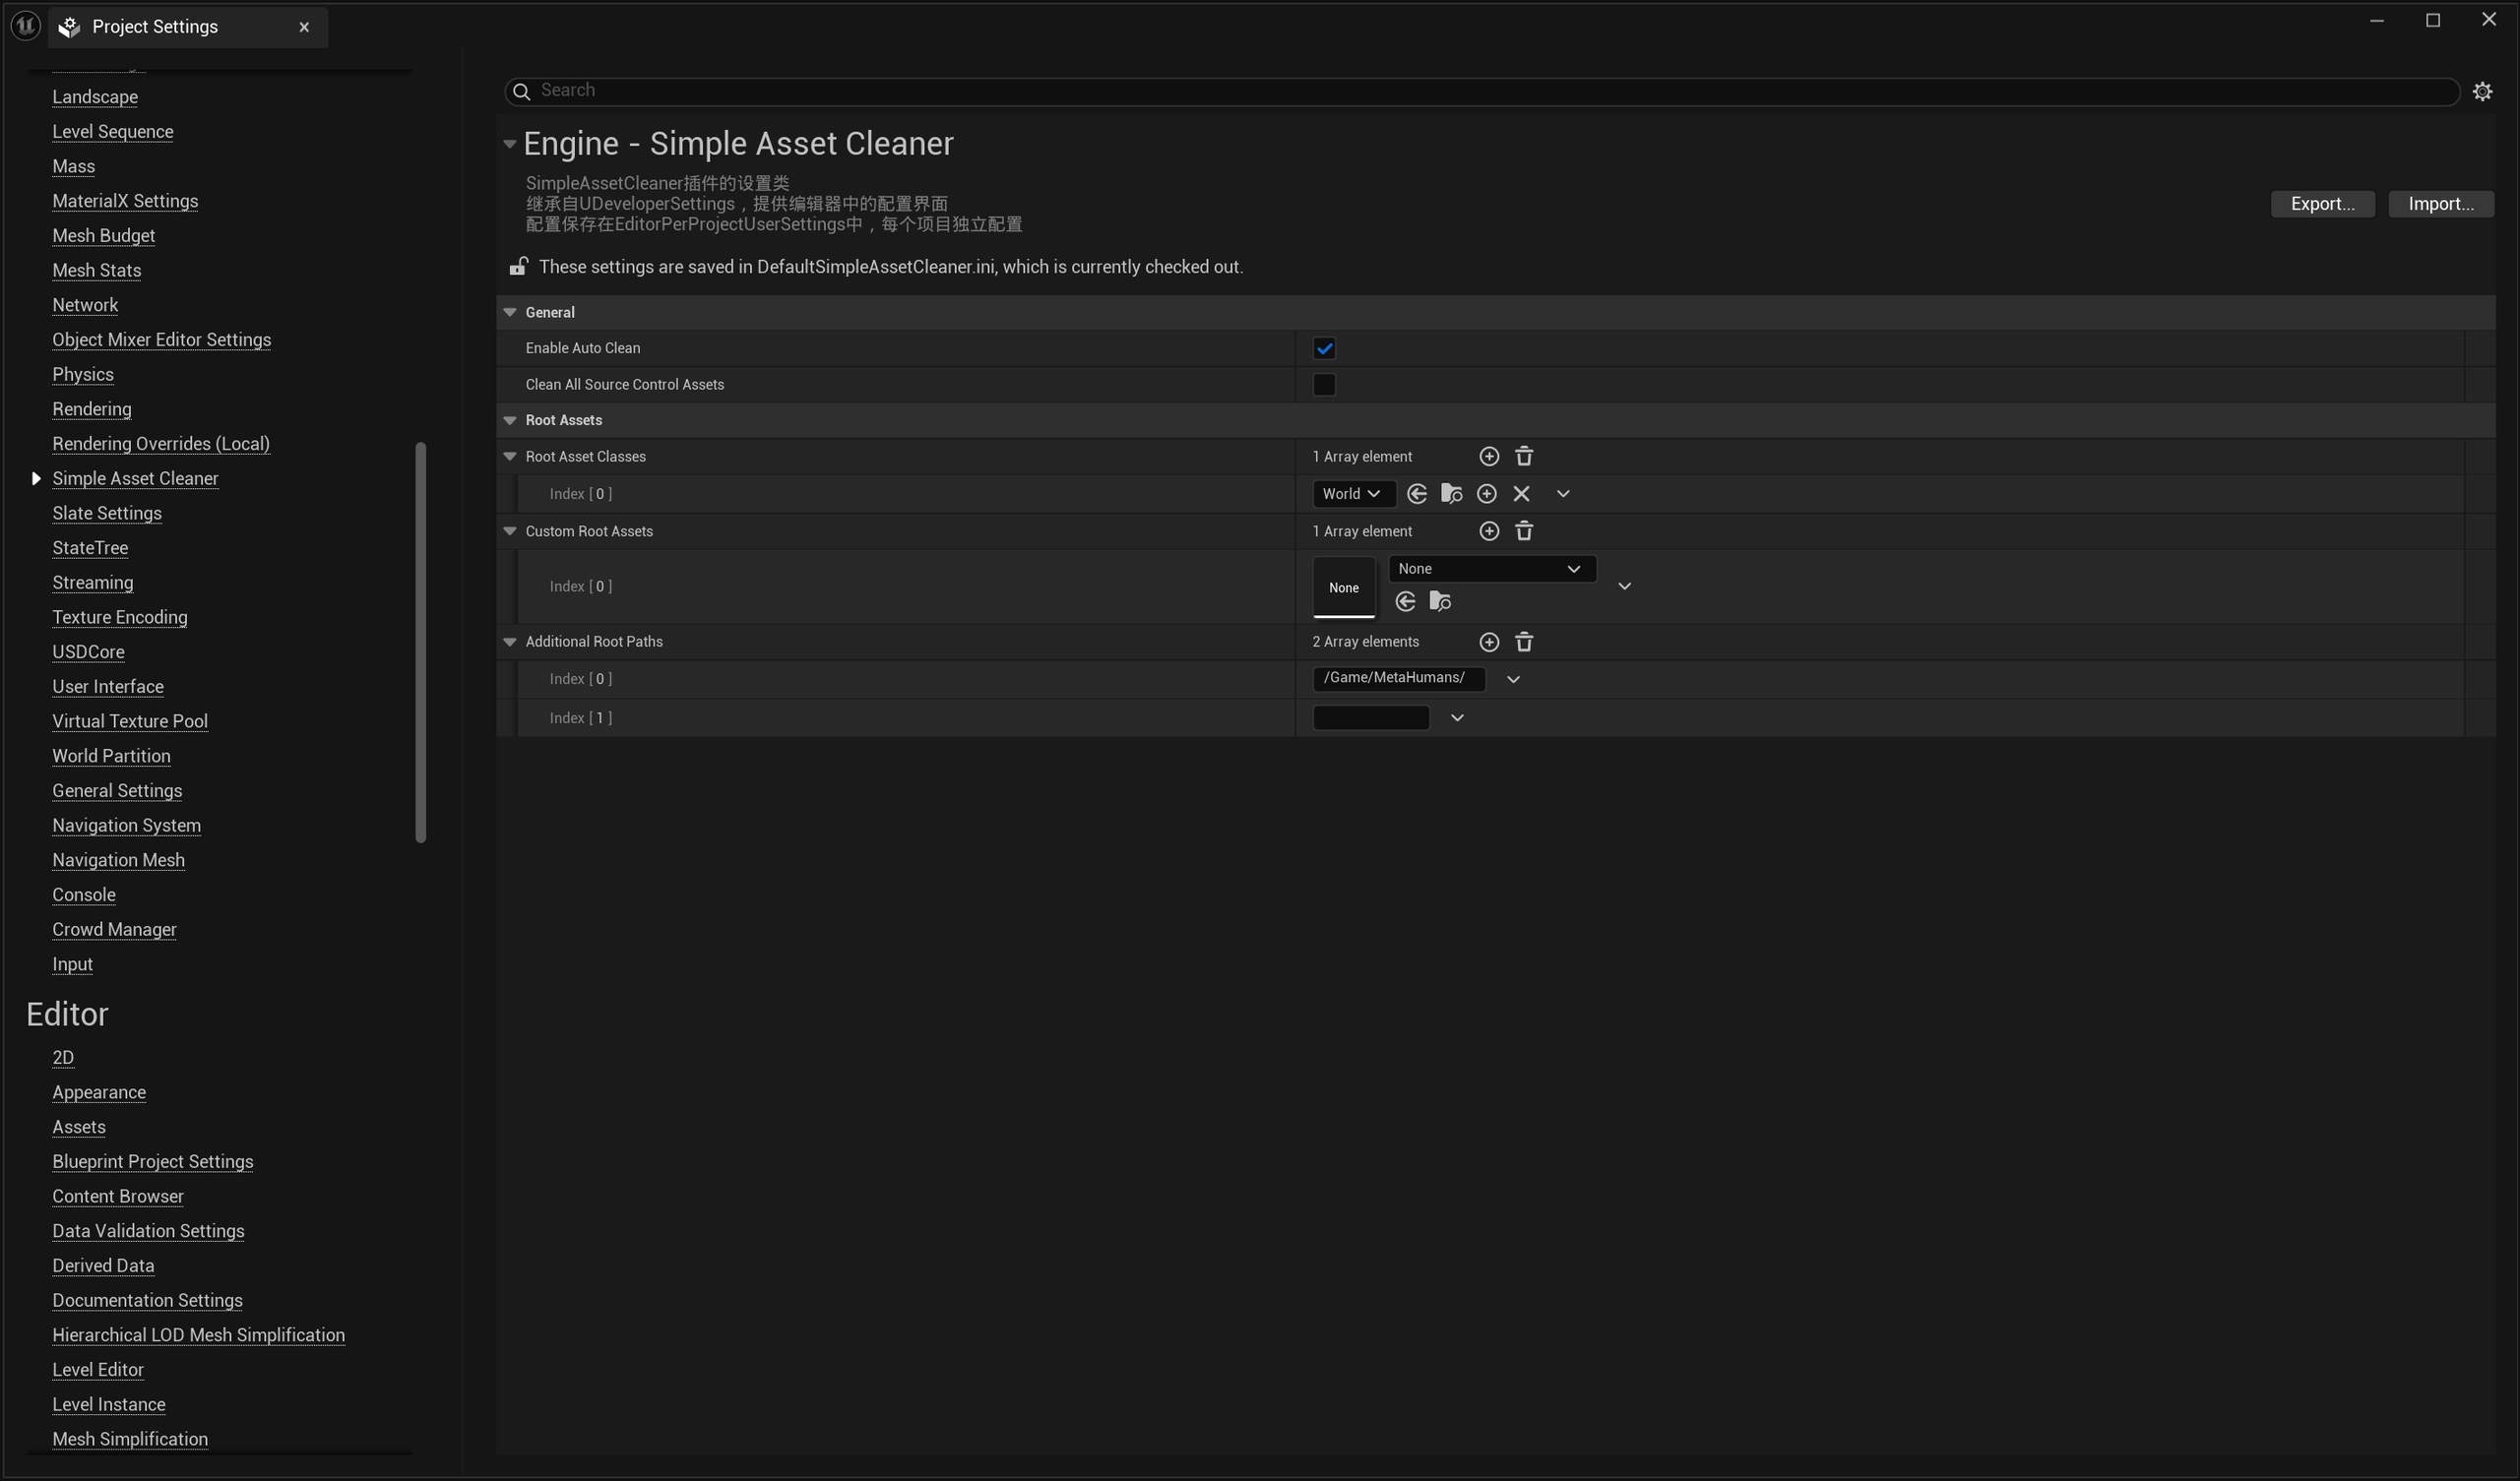Image resolution: width=2520 pixels, height=1481 pixels.
Task: Open Blueprint Project Settings
Action: pyautogui.click(x=153, y=1161)
